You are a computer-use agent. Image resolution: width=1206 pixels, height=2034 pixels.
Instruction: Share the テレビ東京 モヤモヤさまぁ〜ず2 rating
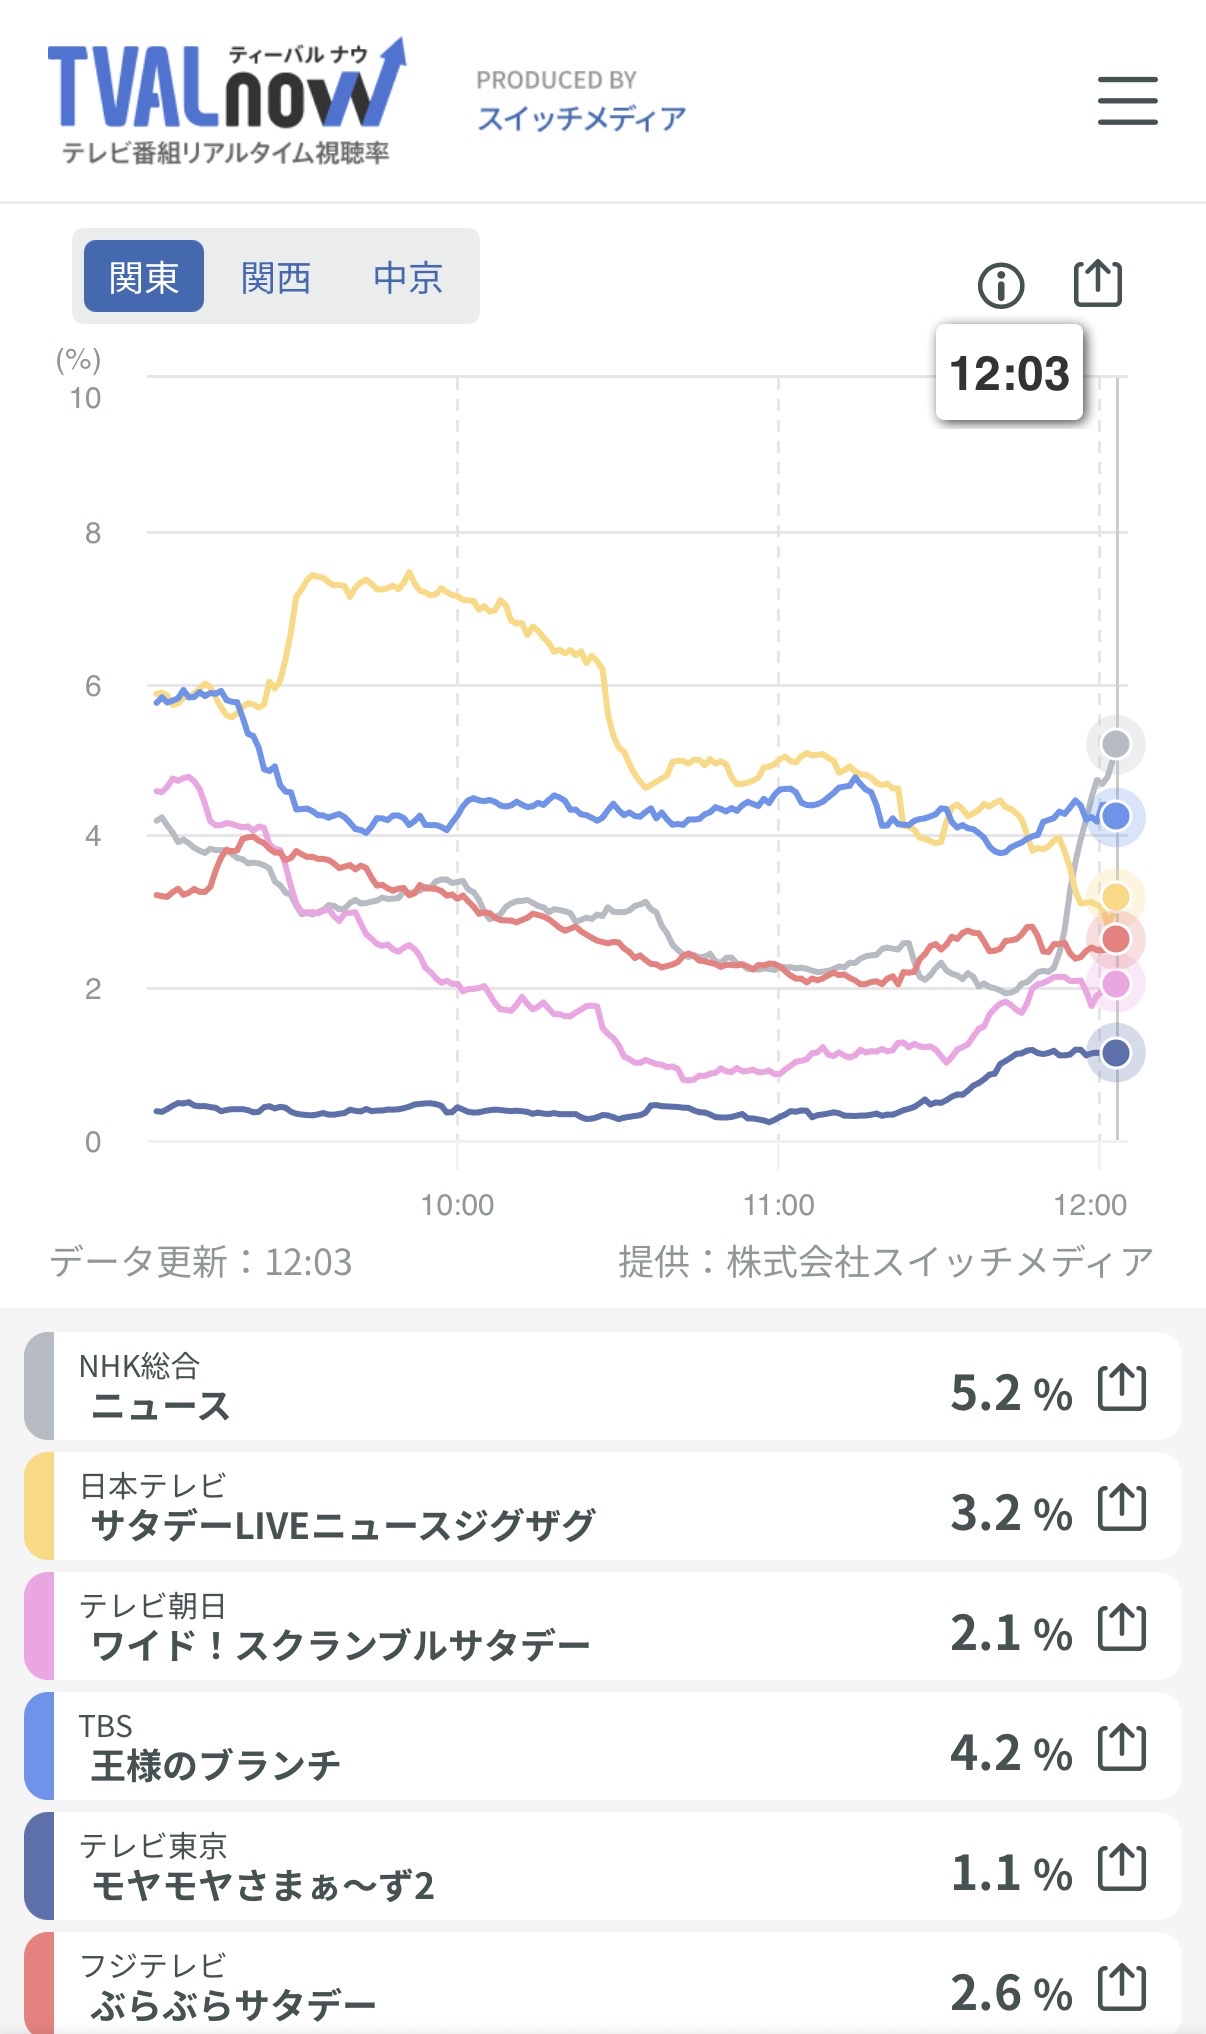[x=1121, y=1868]
